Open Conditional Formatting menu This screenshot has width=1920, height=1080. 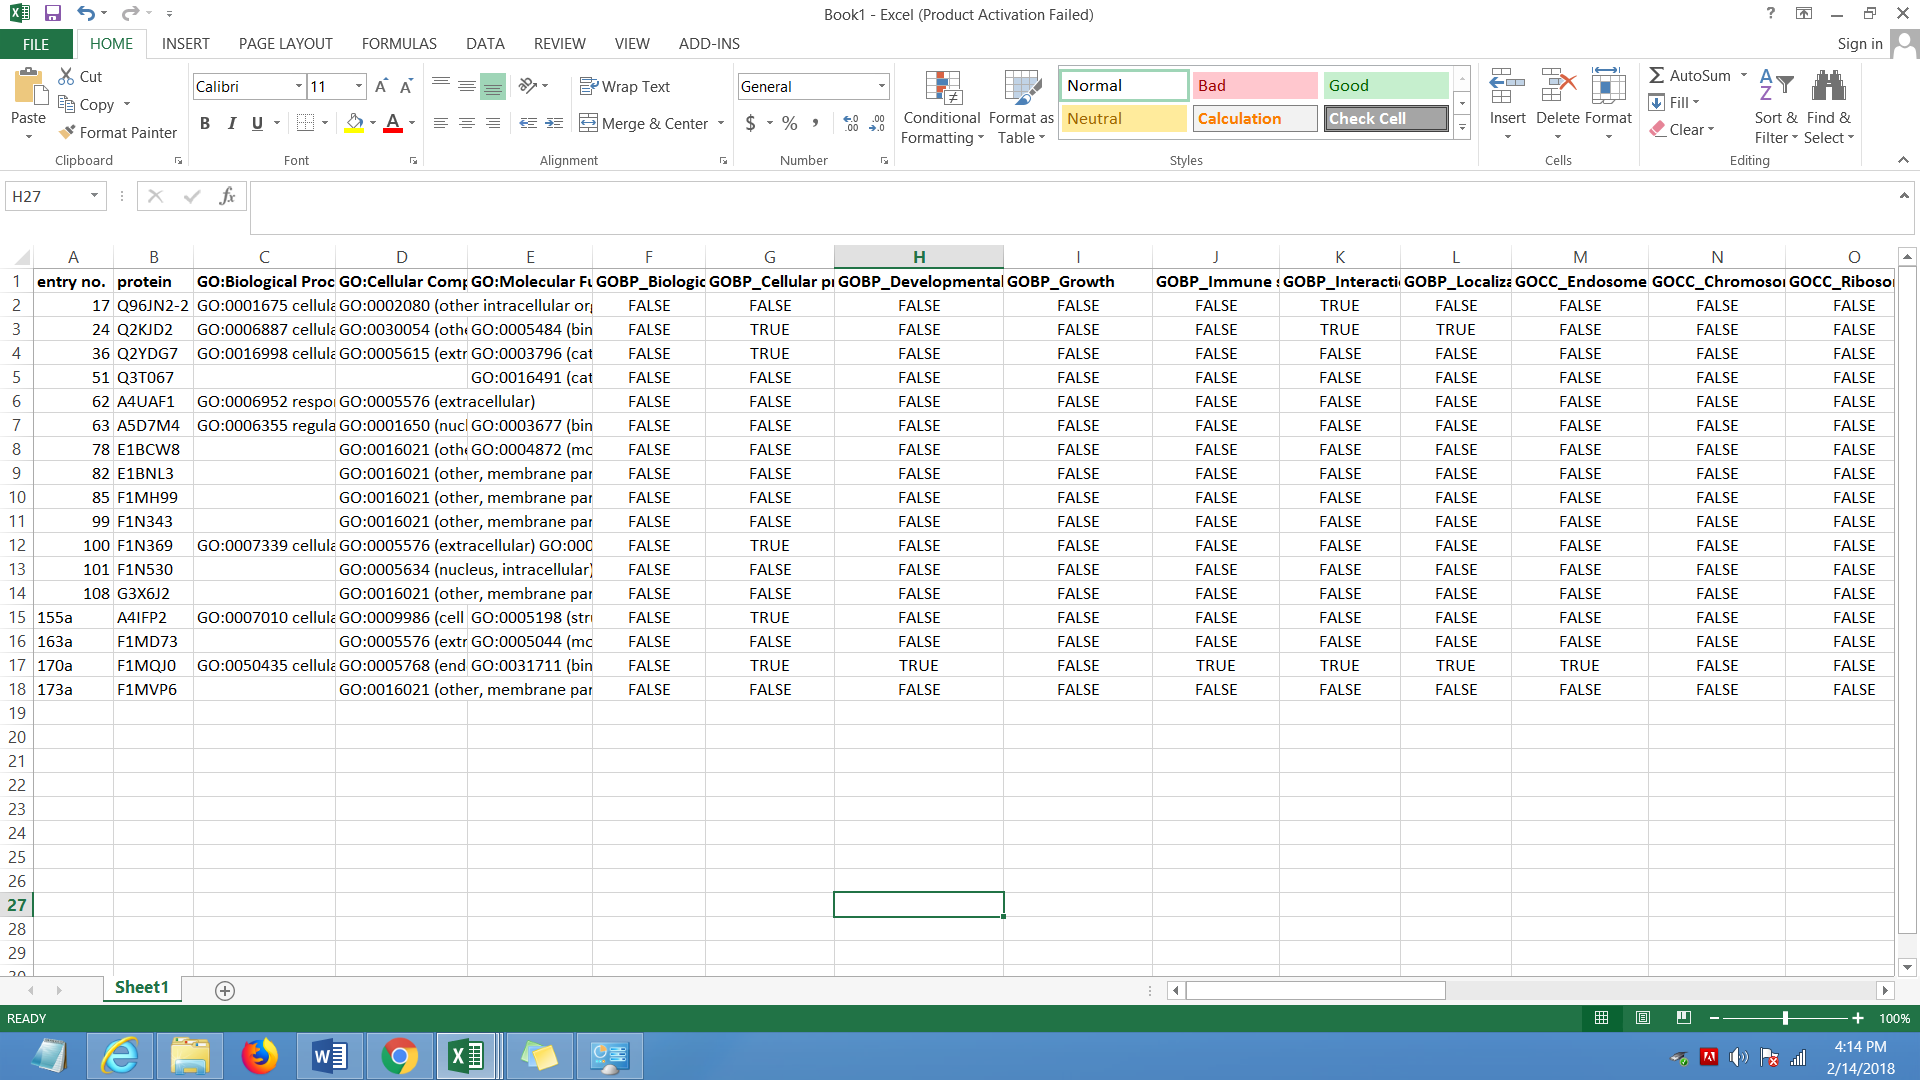[941, 108]
